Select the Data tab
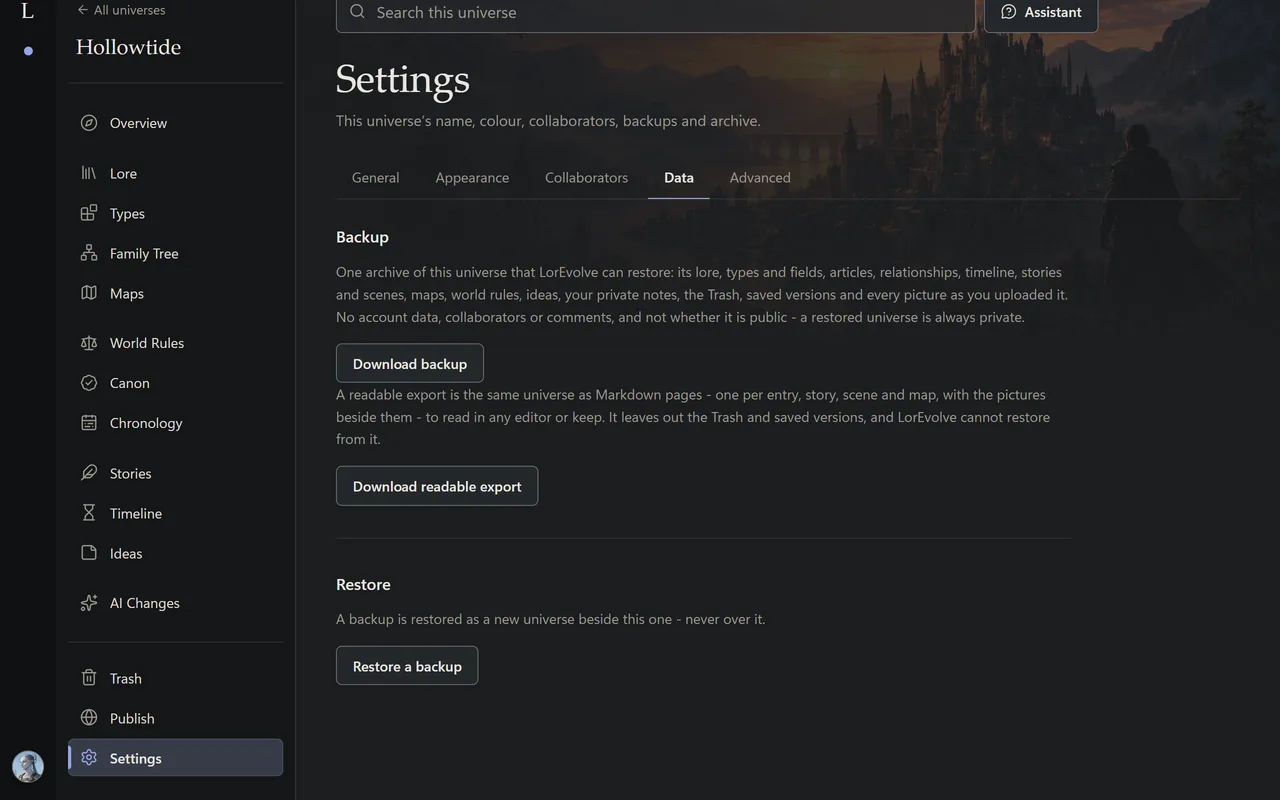The image size is (1280, 800). (x=679, y=178)
